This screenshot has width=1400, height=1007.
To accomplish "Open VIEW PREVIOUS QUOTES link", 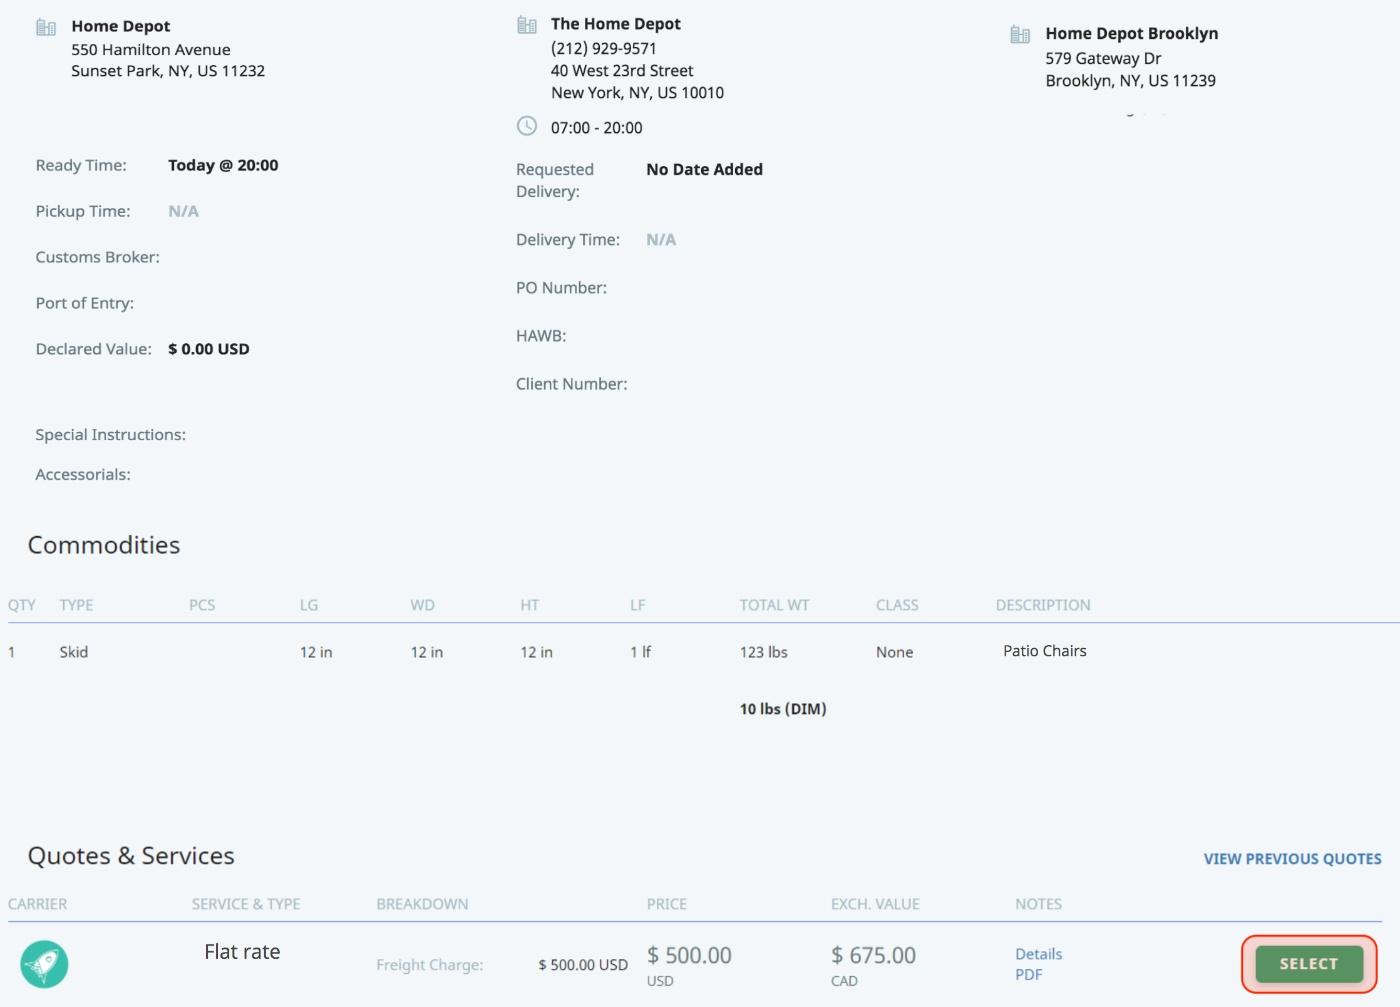I will tap(1292, 859).
